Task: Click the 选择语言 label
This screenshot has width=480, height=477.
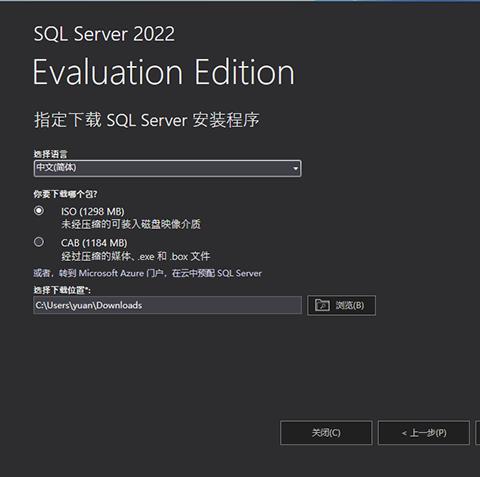Action: [50, 154]
